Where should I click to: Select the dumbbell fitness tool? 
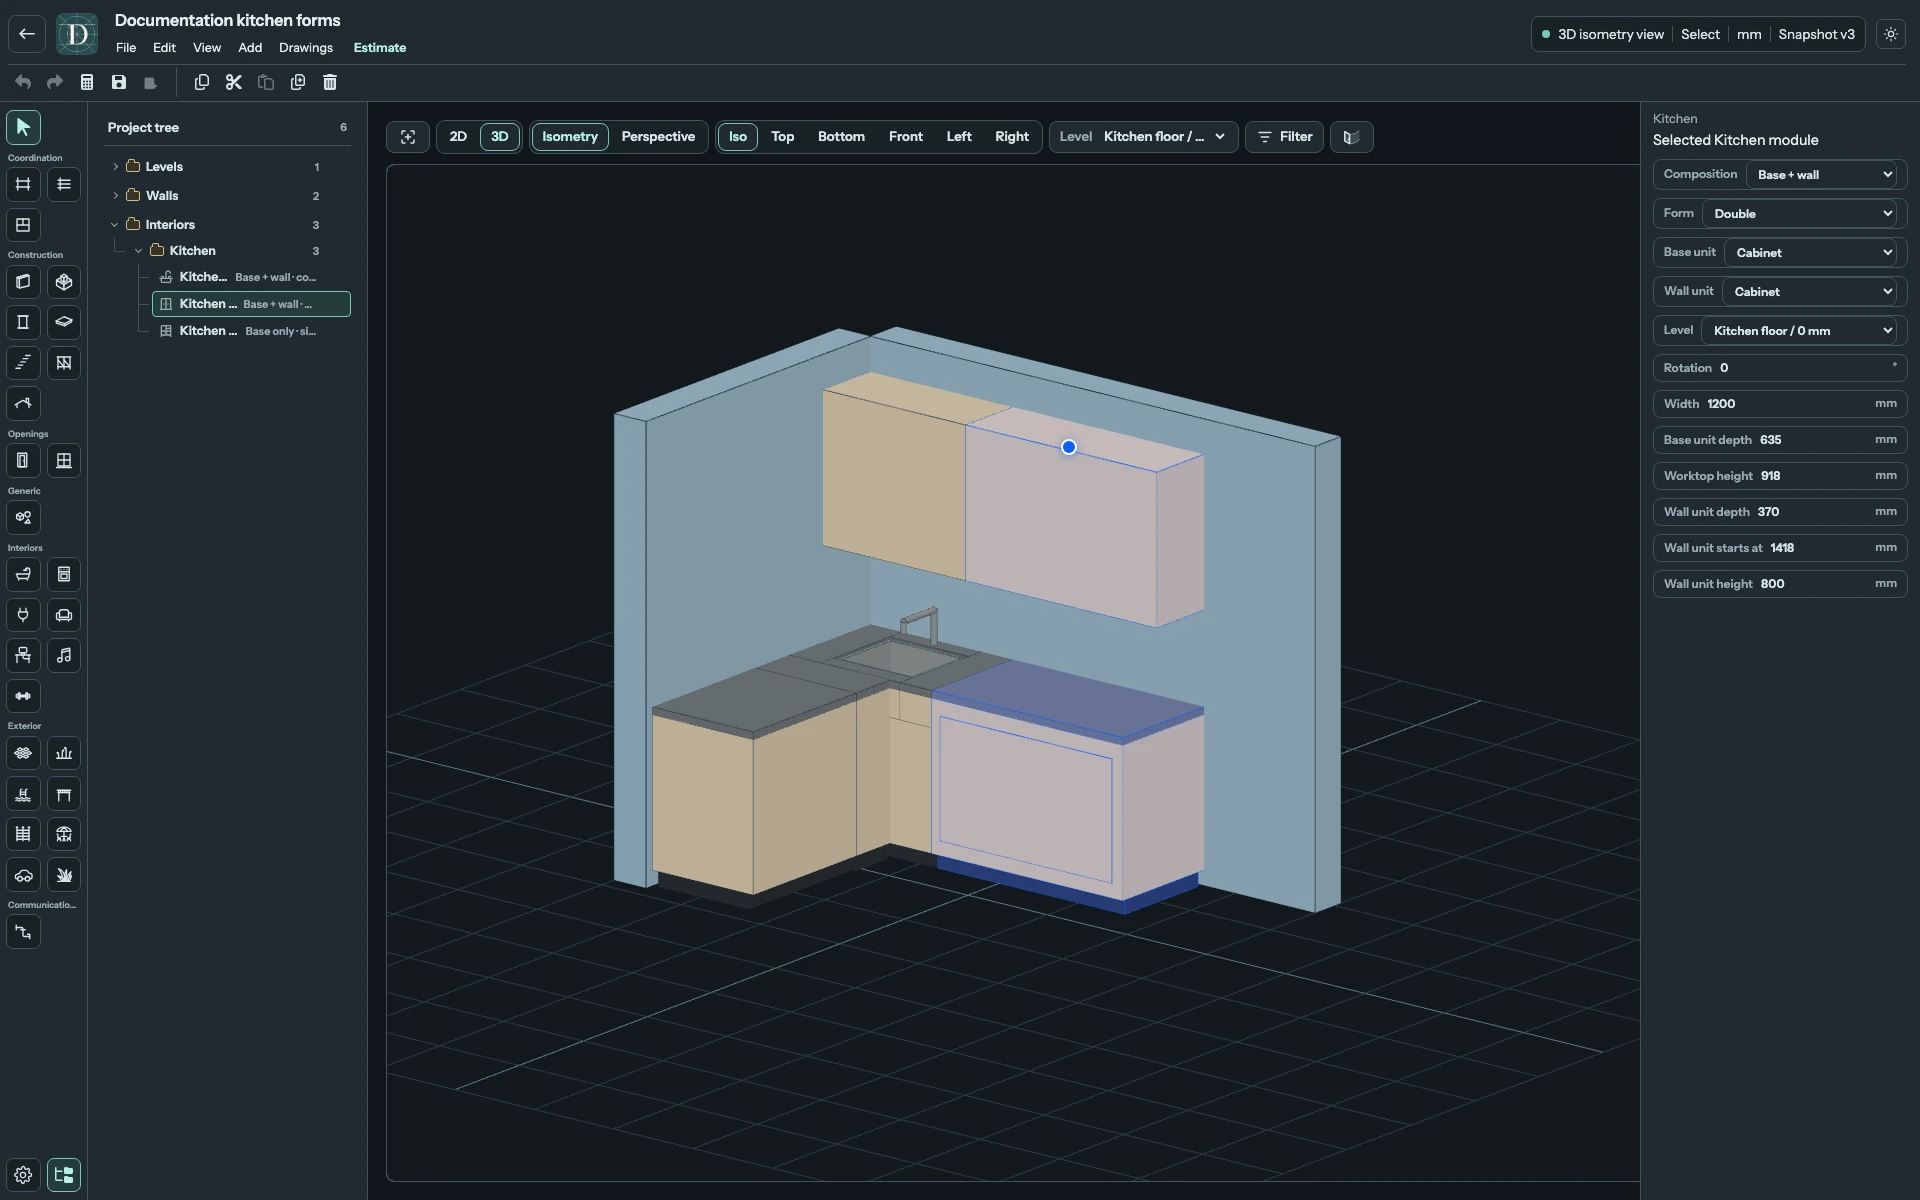(23, 696)
